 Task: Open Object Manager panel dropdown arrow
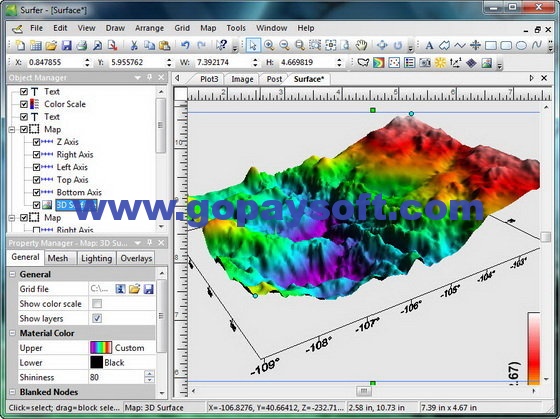[x=138, y=78]
